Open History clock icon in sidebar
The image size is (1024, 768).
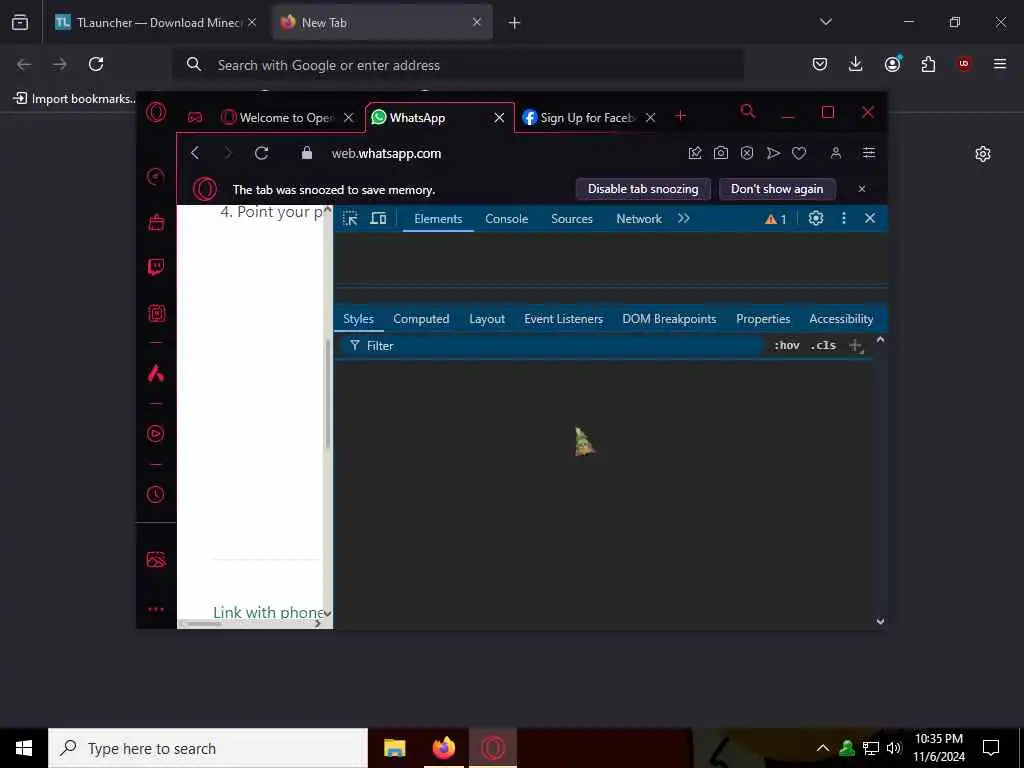[155, 494]
